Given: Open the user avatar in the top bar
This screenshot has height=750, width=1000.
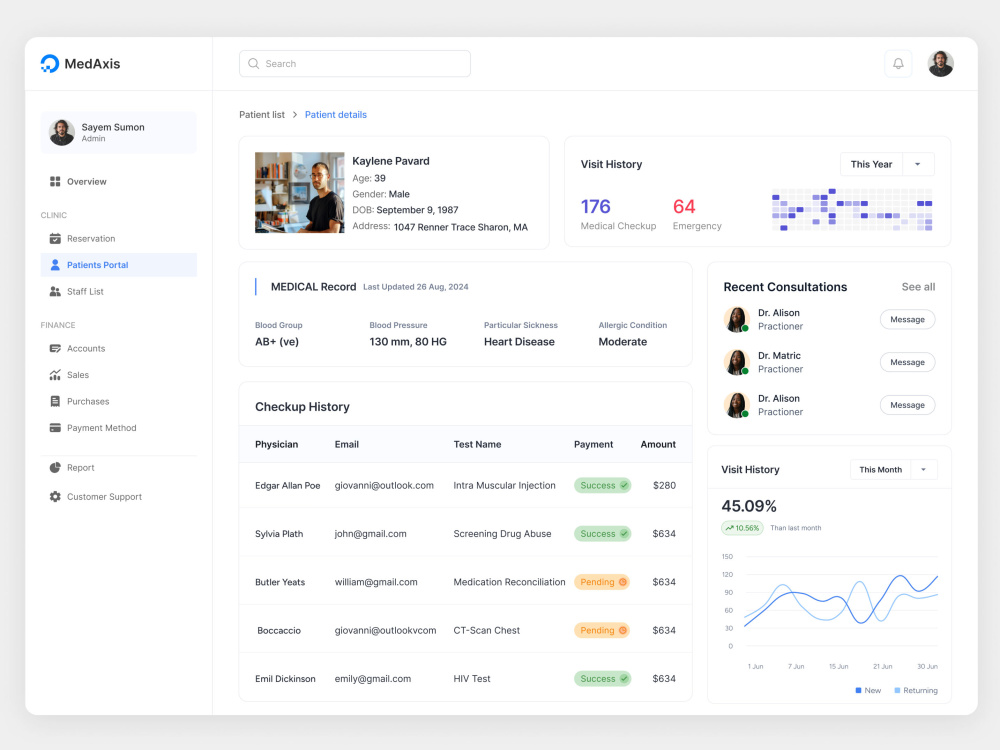Looking at the screenshot, I should click(x=940, y=64).
